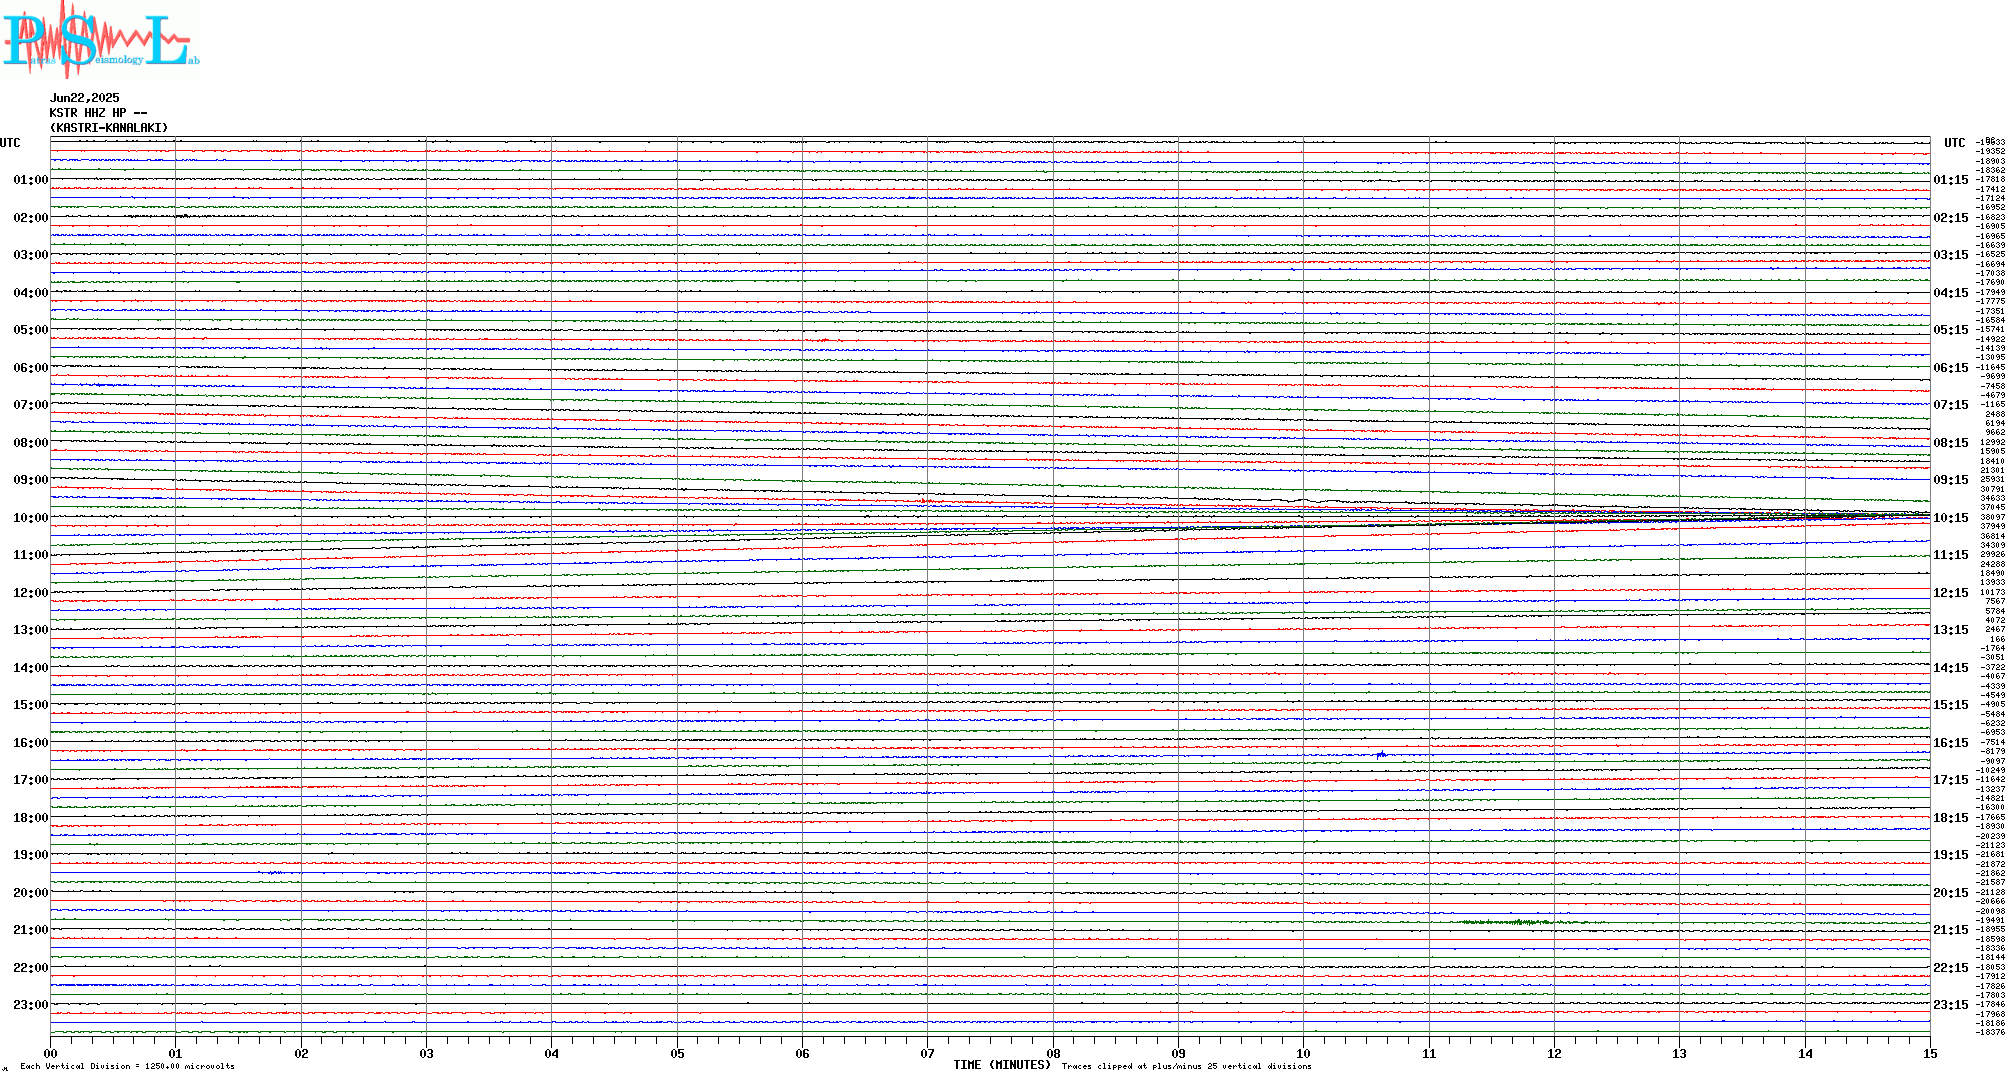Click the 01:15 label on right side
This screenshot has height=1080, width=2010.
1951,181
